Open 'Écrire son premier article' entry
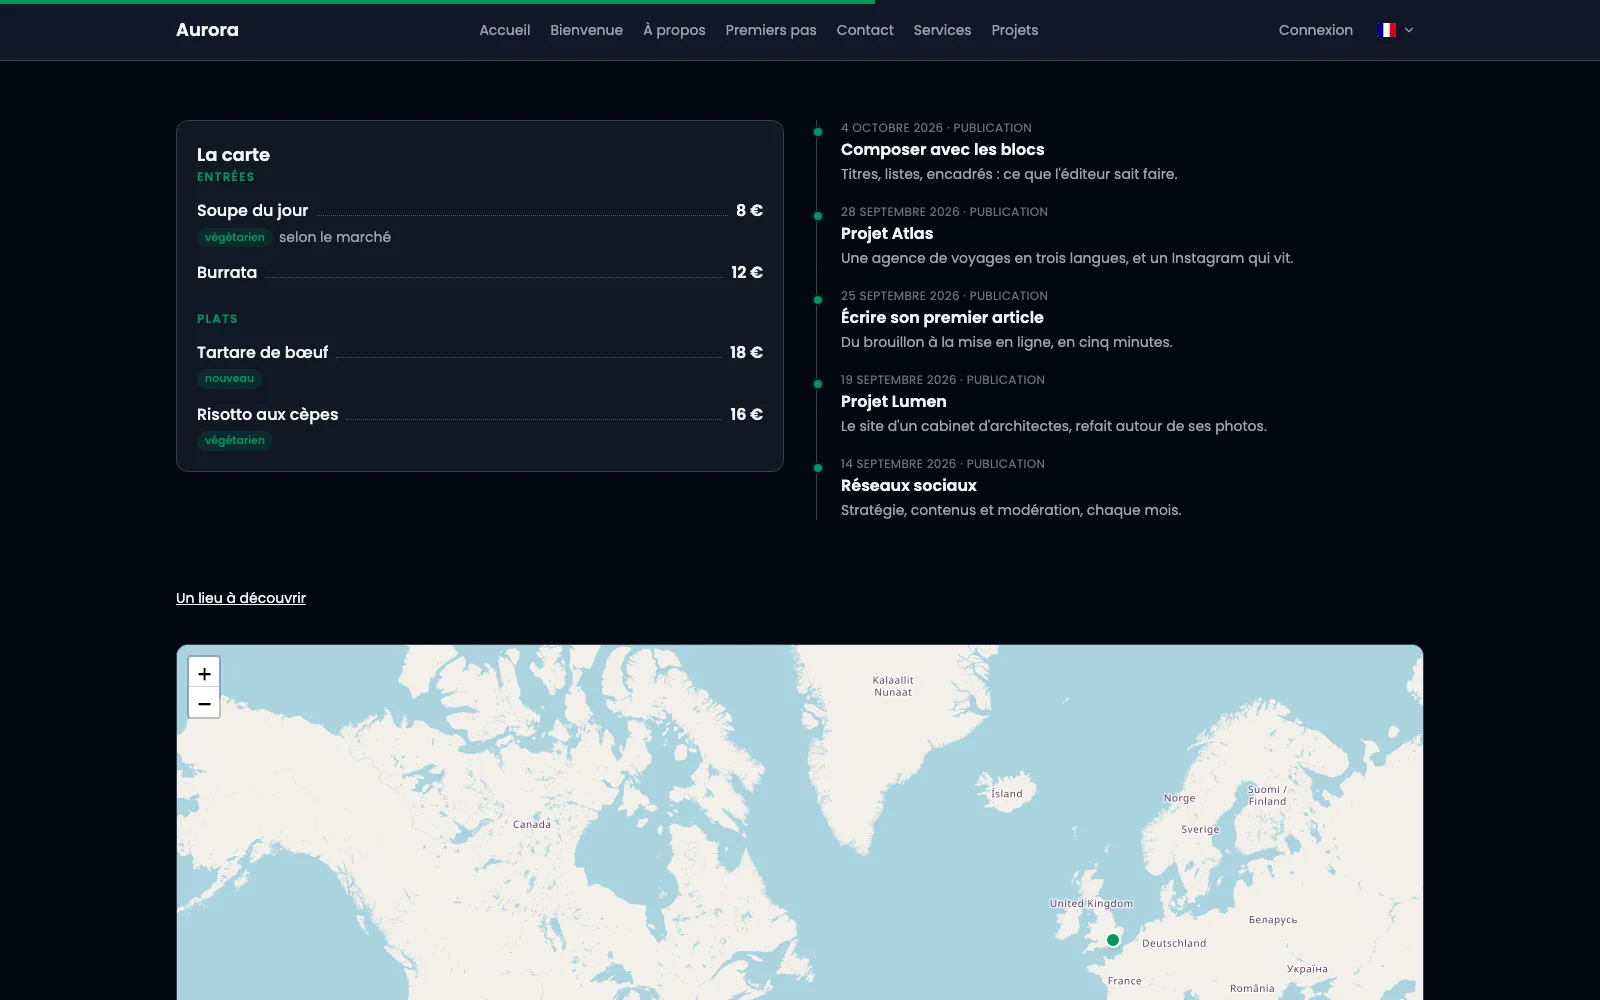Viewport: 1600px width, 1000px height. [942, 317]
